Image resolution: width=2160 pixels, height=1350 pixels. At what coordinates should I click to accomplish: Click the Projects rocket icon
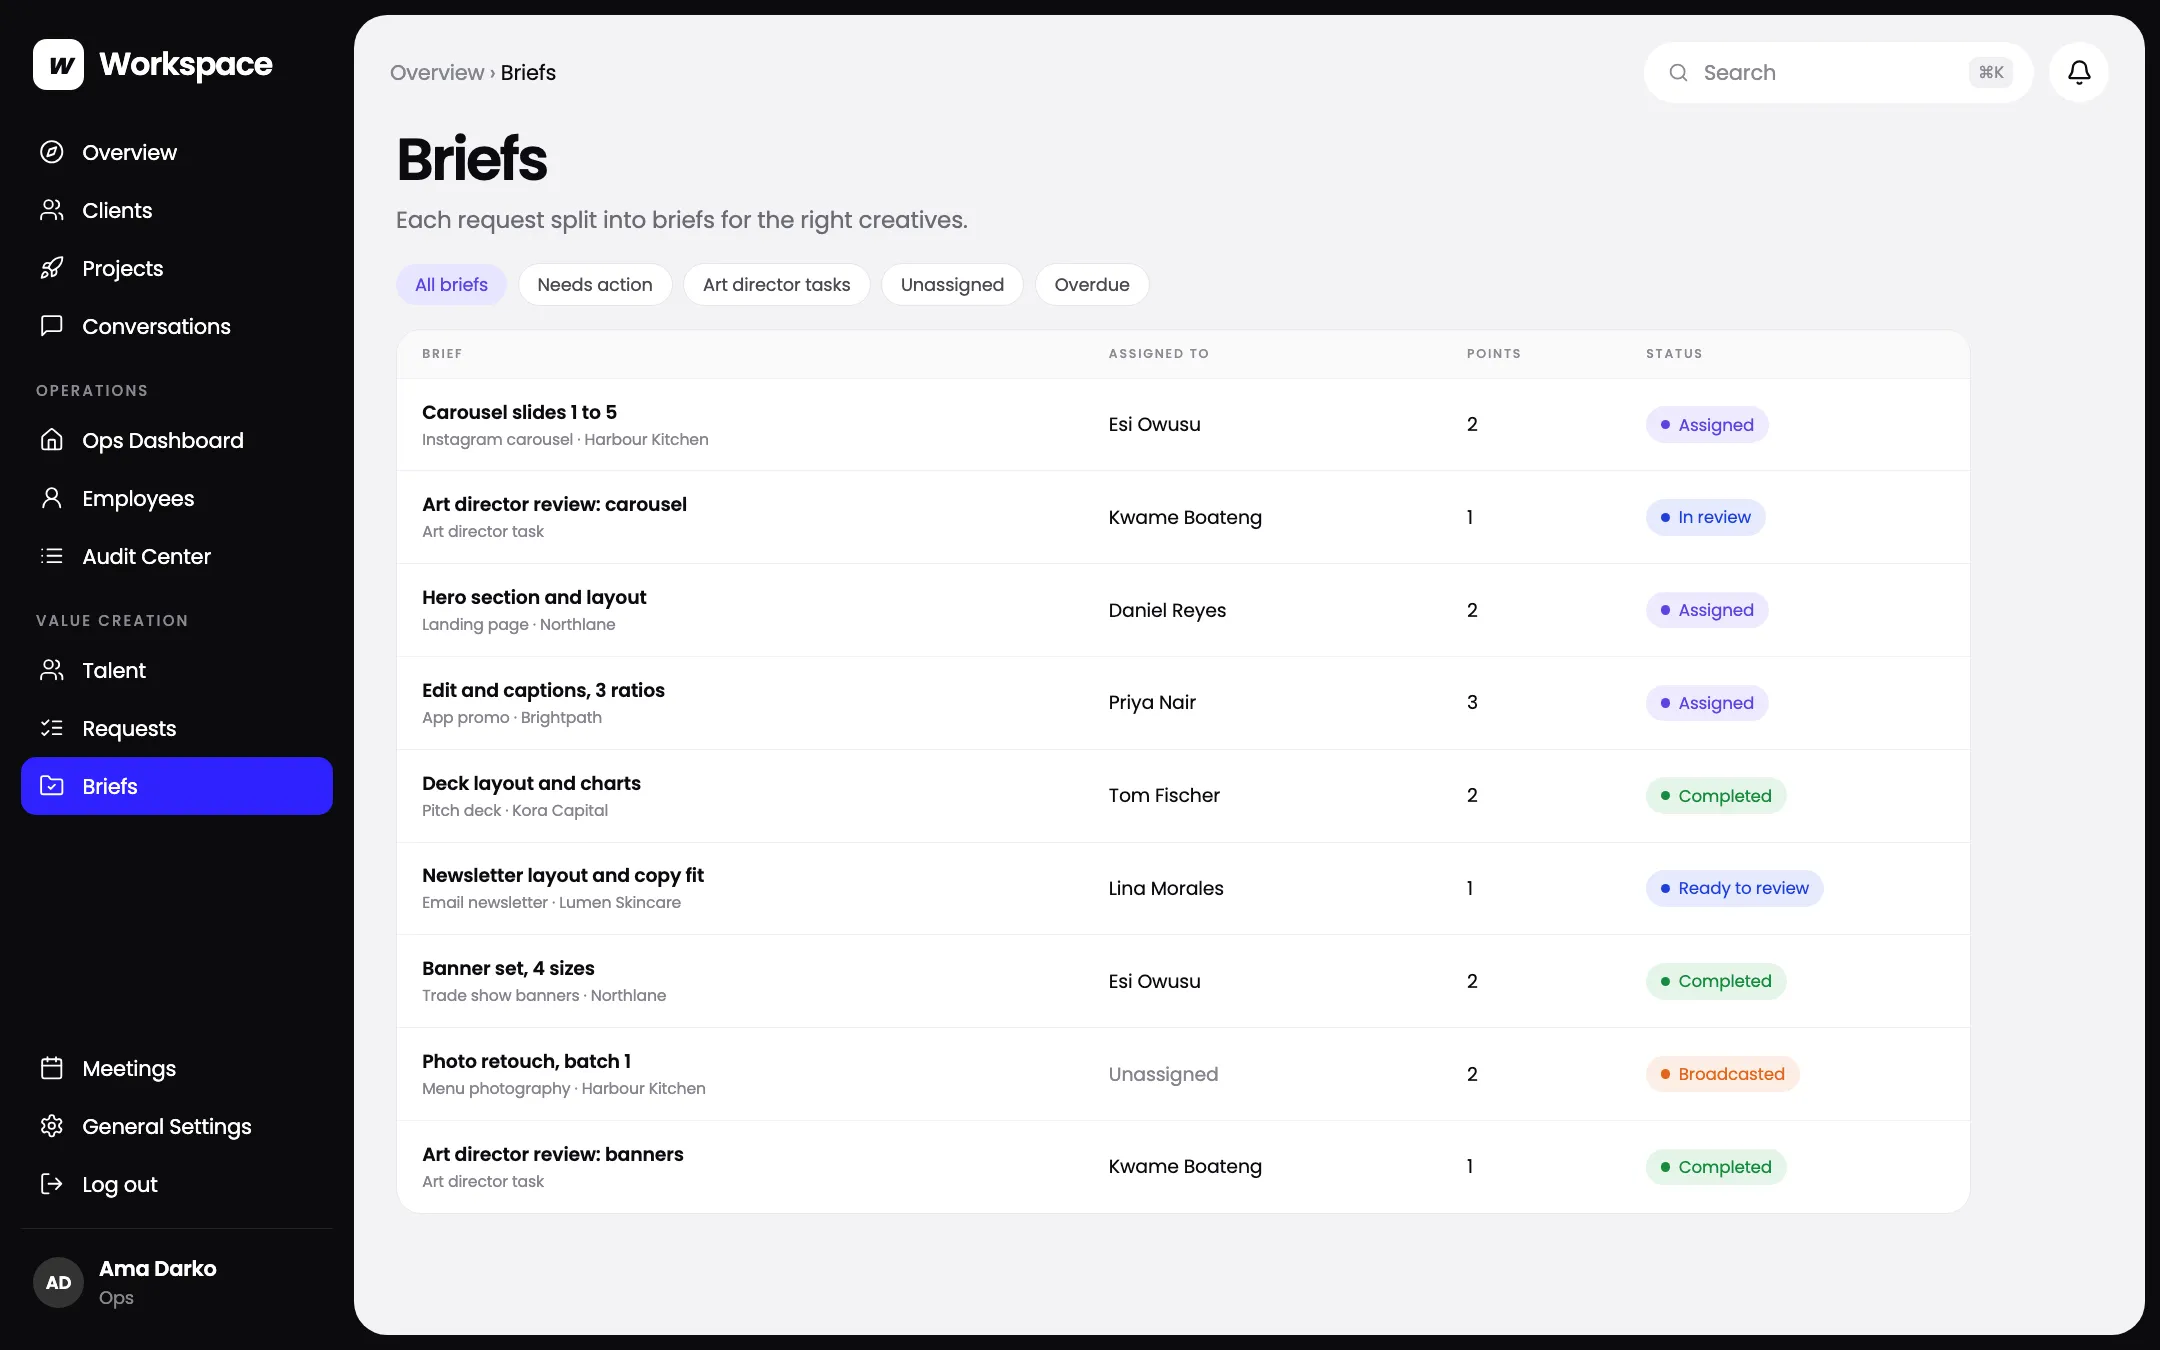[x=52, y=268]
